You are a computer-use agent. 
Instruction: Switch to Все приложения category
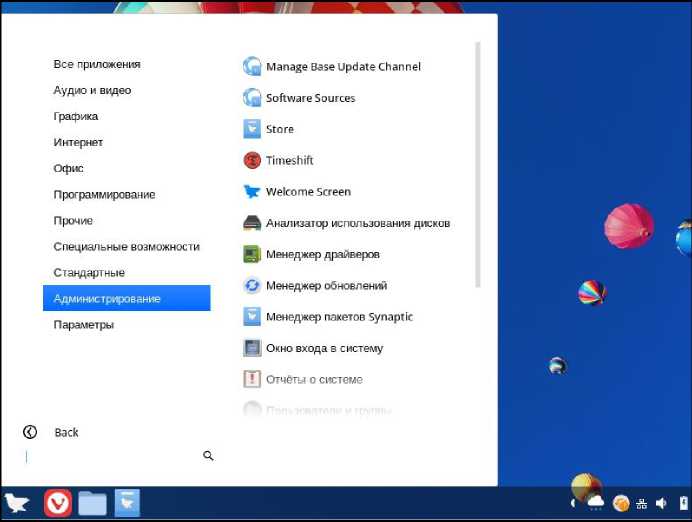coord(97,64)
